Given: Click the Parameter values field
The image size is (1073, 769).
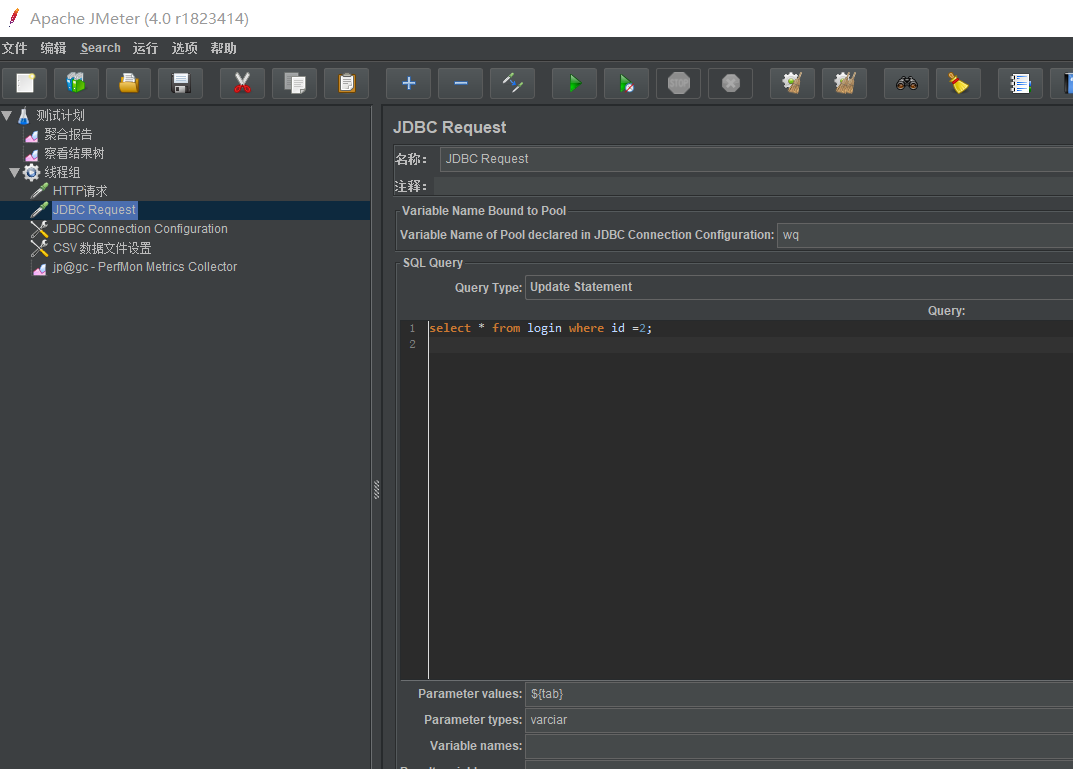Looking at the screenshot, I should [x=799, y=694].
